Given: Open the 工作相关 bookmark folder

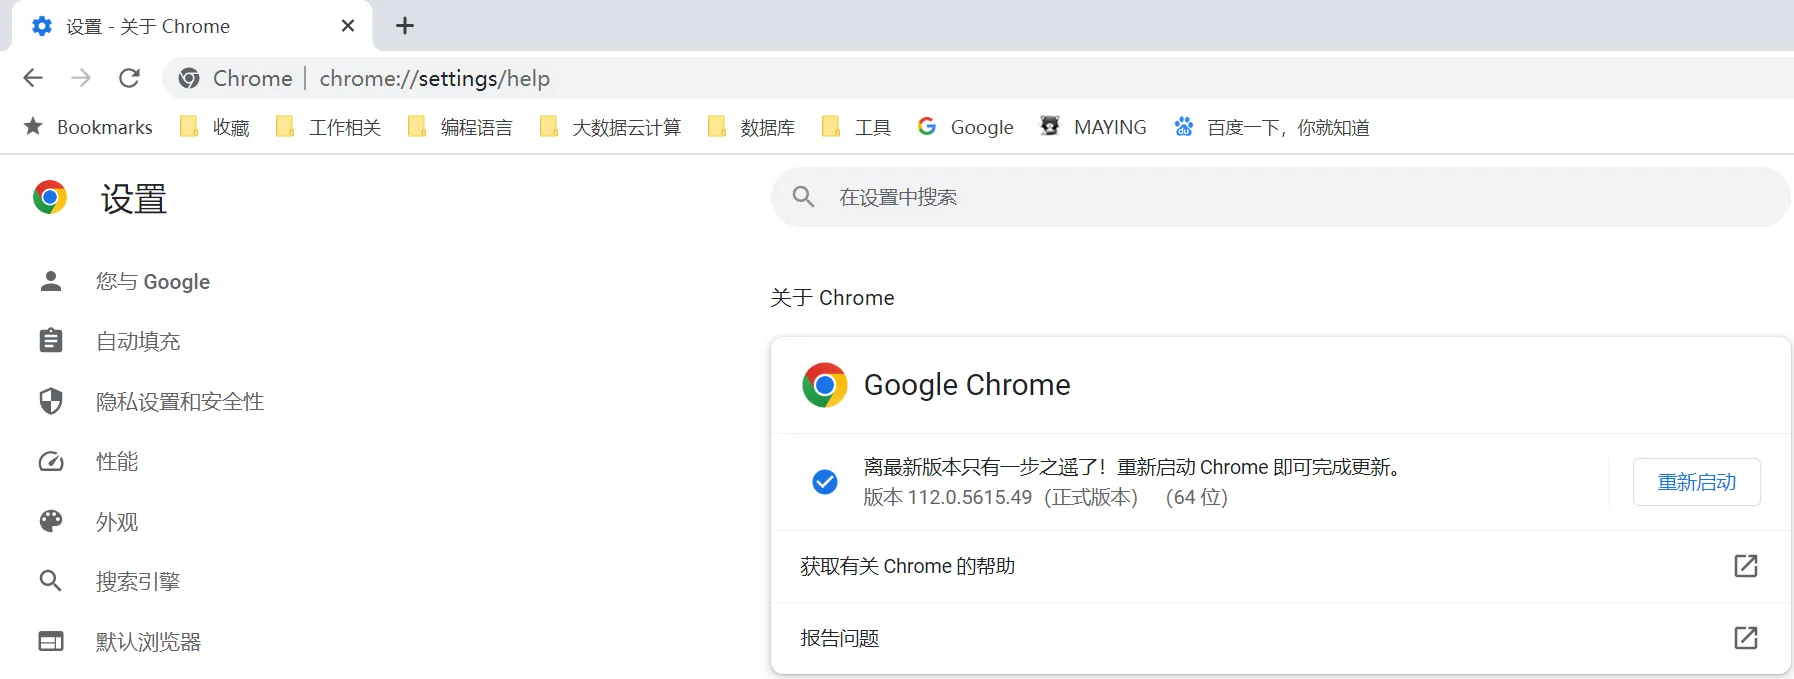Looking at the screenshot, I should 328,127.
